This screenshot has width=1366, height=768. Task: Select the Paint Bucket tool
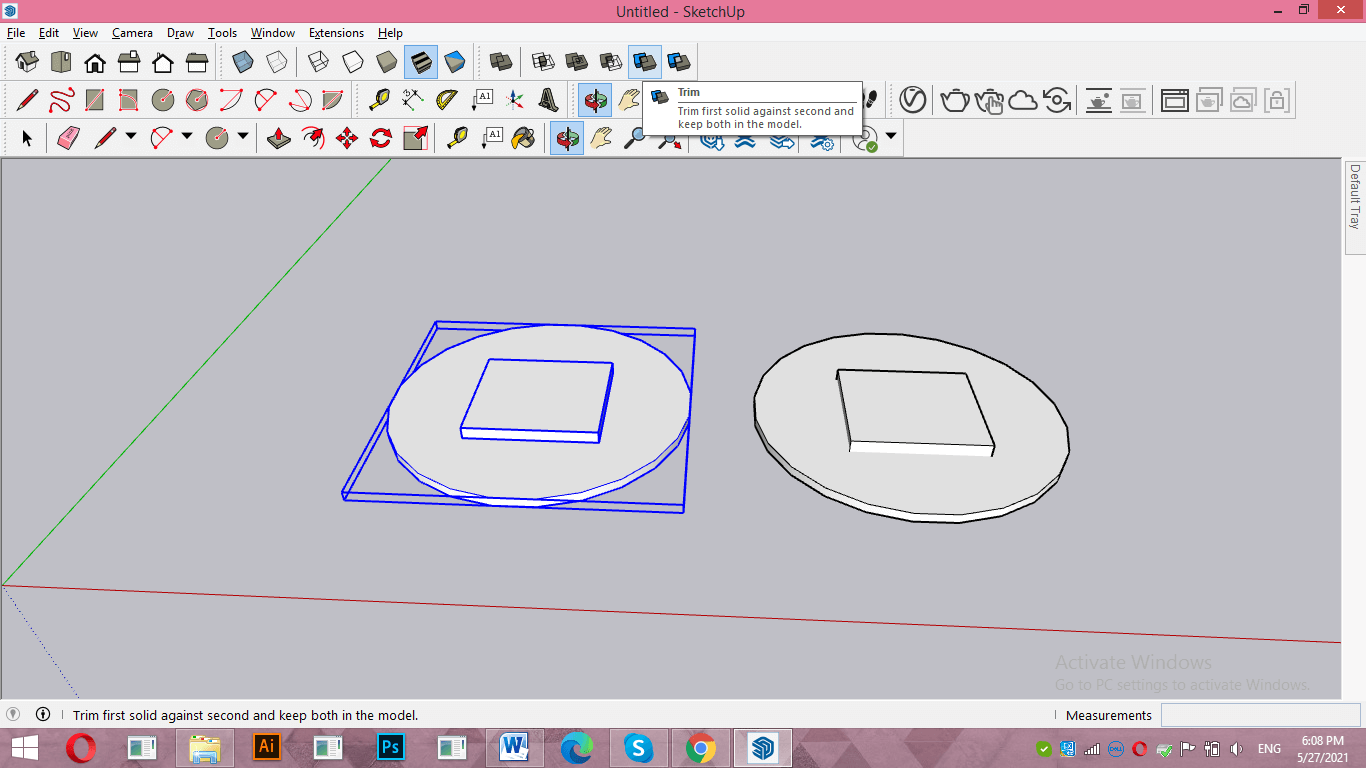[523, 138]
